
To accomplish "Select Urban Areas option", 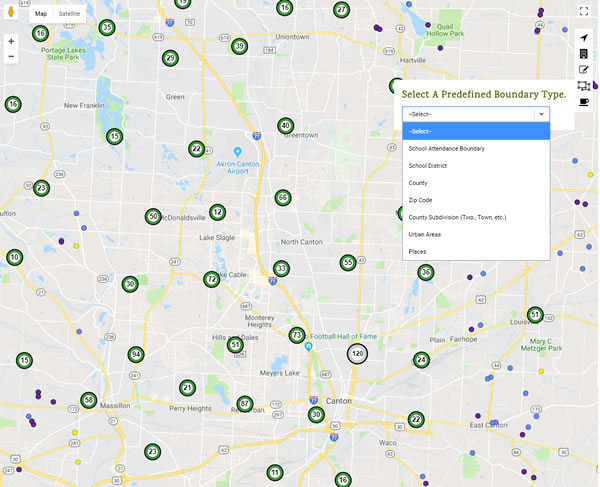I will [425, 234].
